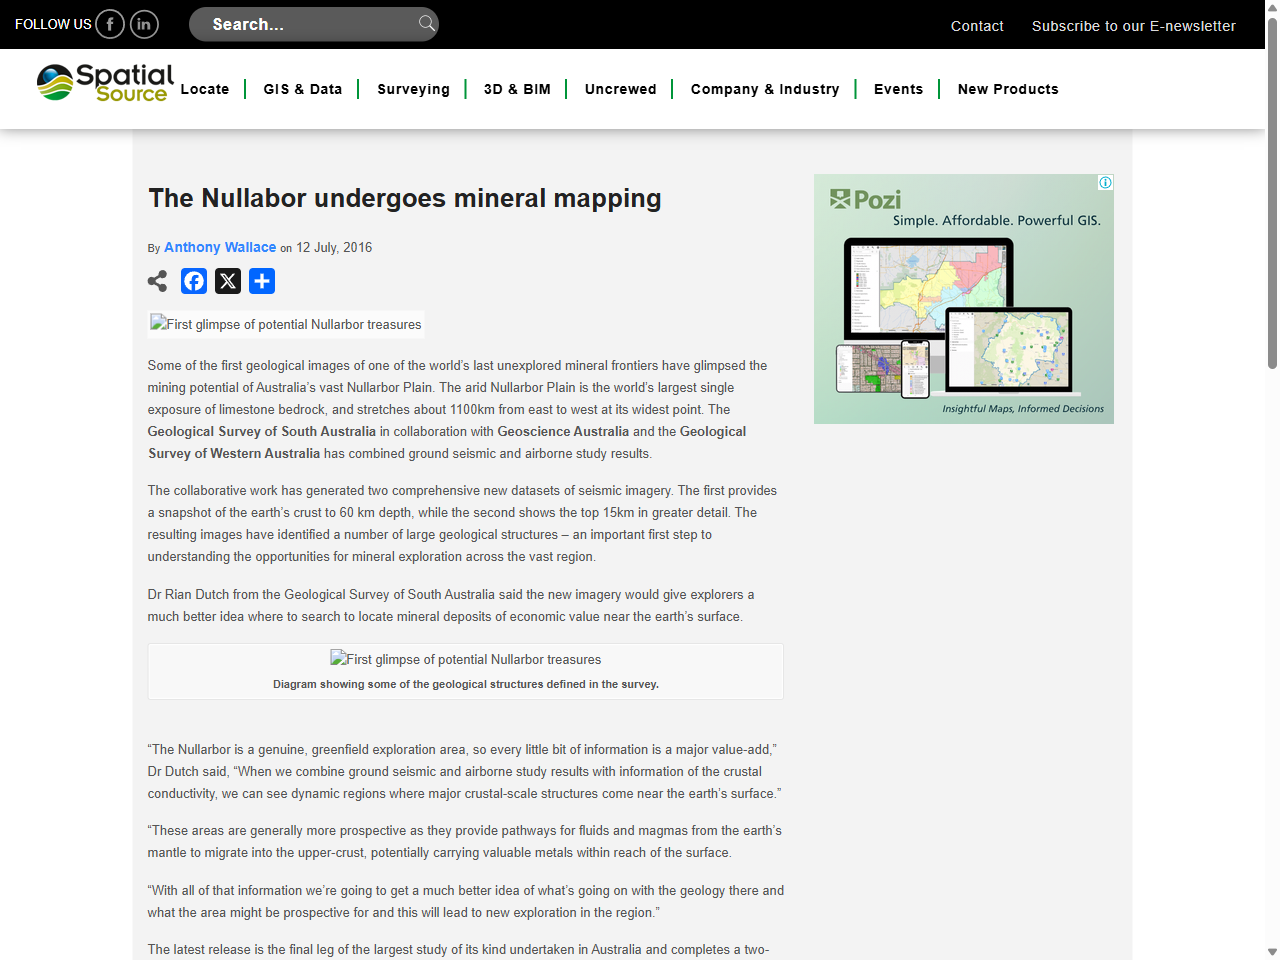Focus the Search input field

(313, 24)
